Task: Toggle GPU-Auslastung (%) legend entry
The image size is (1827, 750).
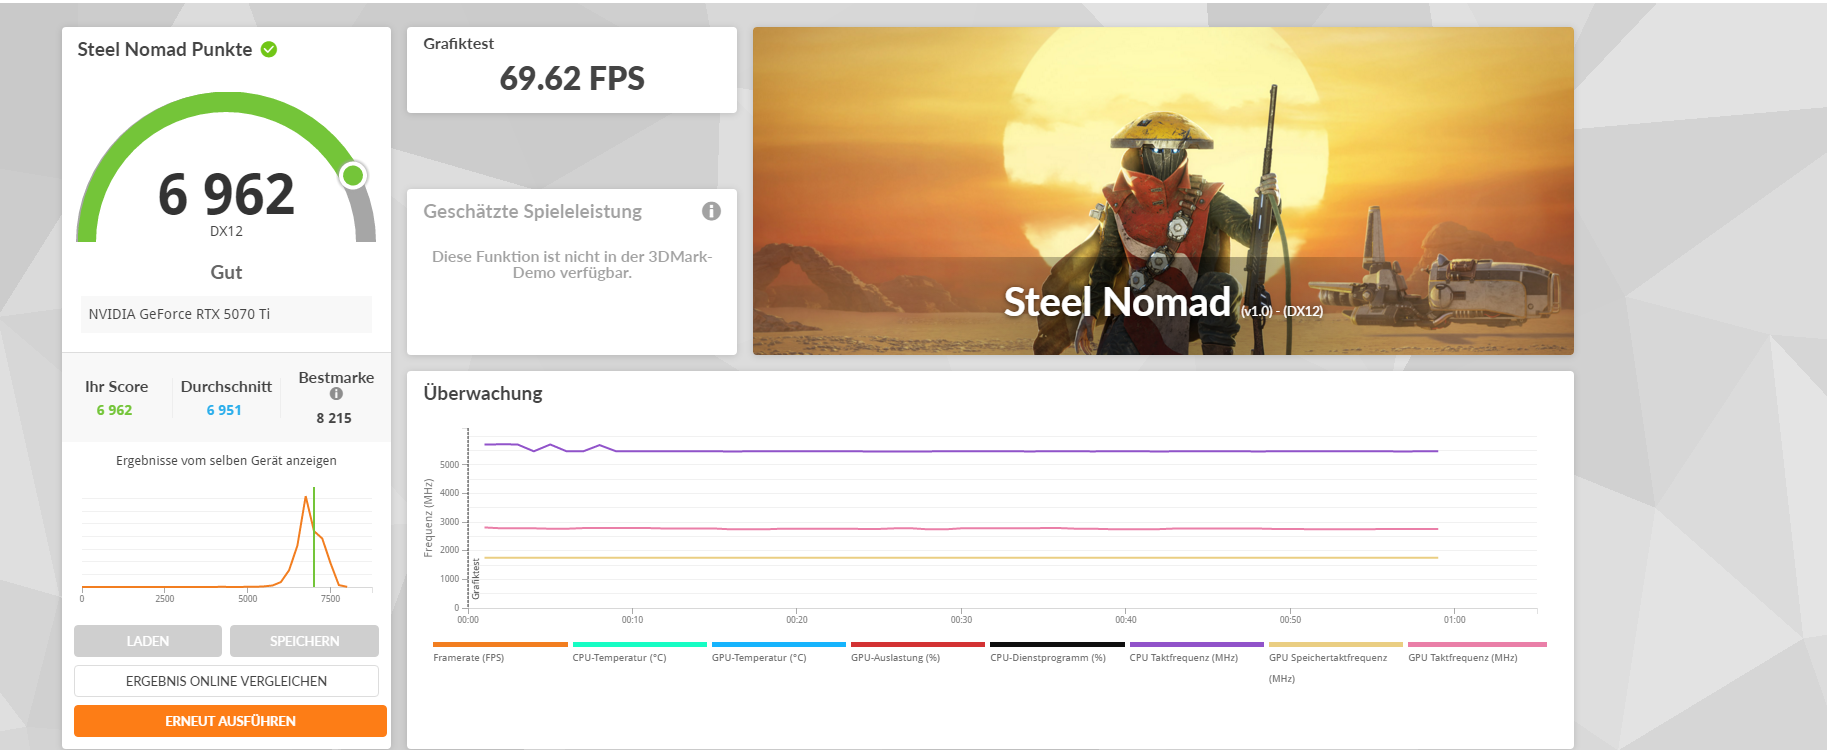Action: [x=917, y=652]
